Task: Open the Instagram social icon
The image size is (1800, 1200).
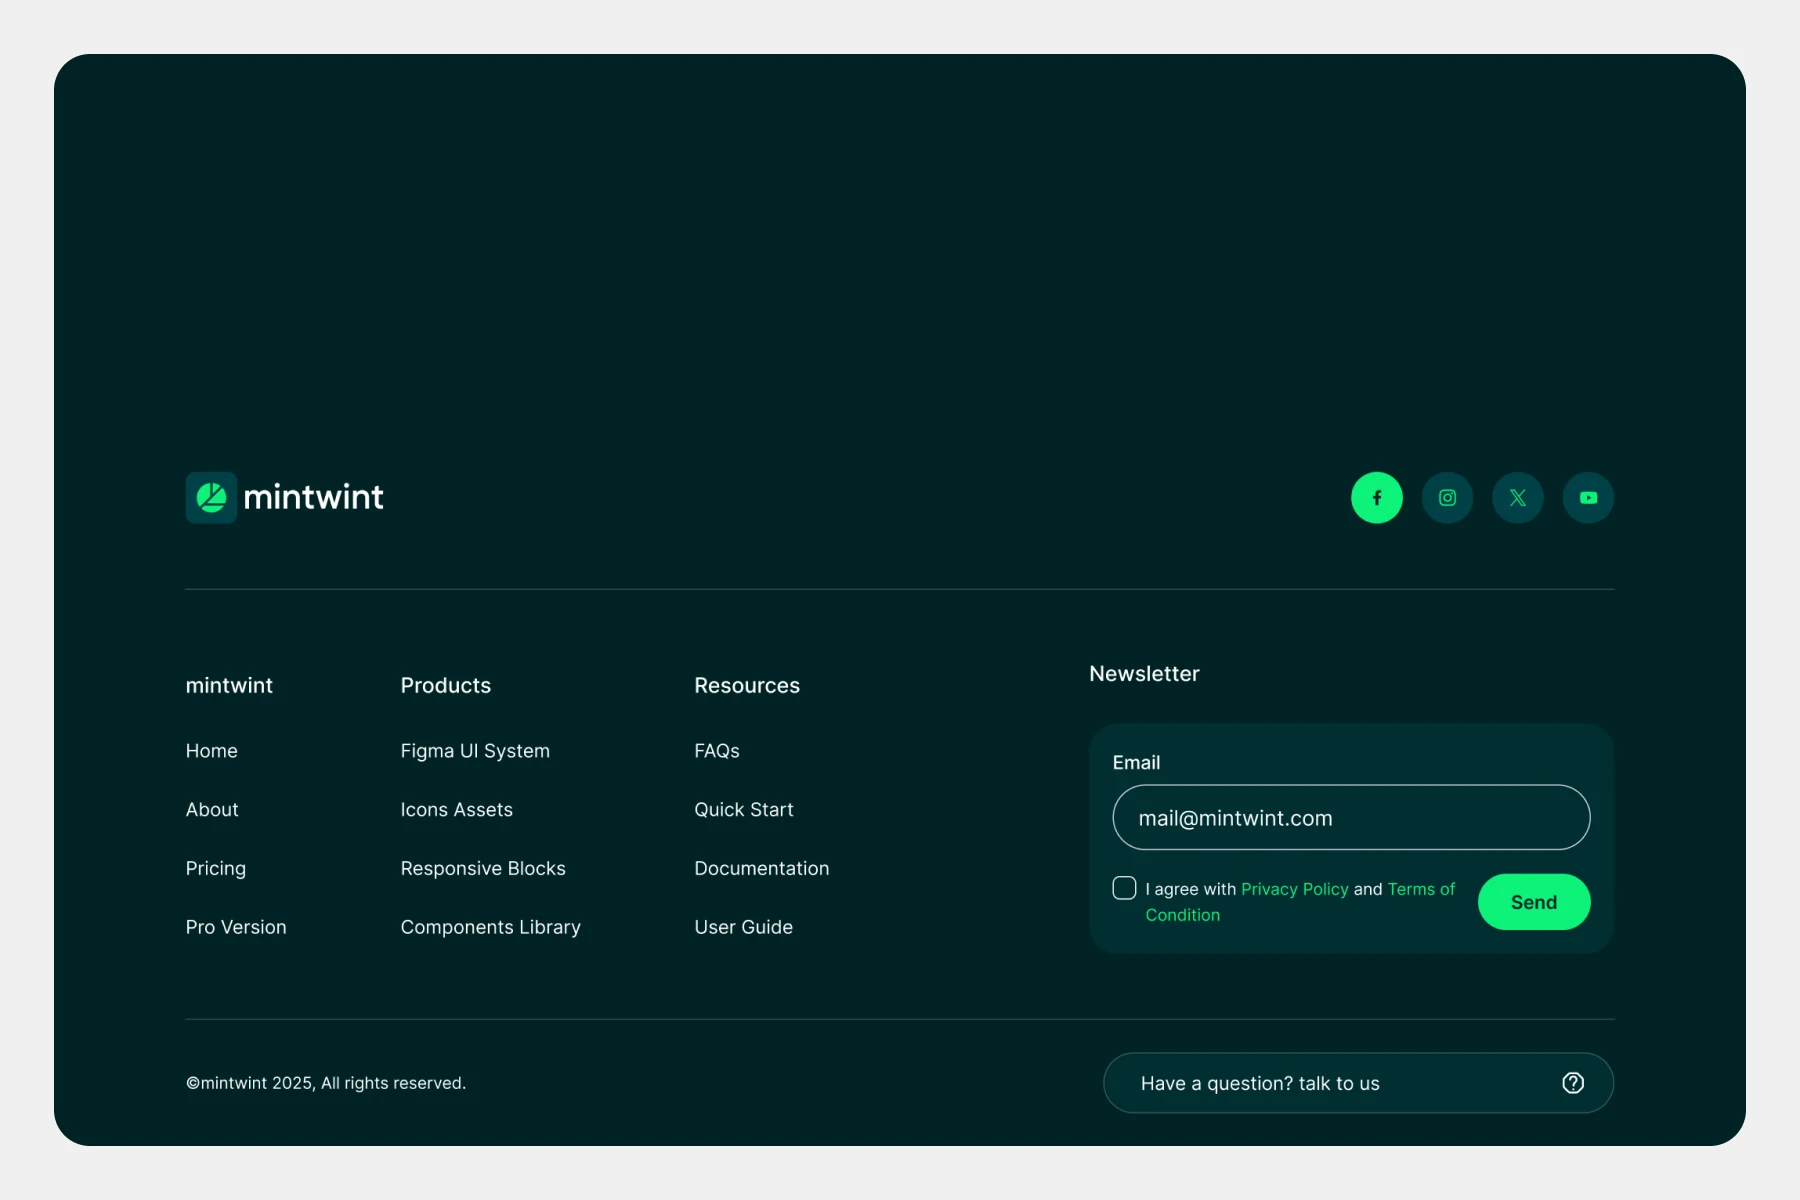Action: [x=1447, y=498]
